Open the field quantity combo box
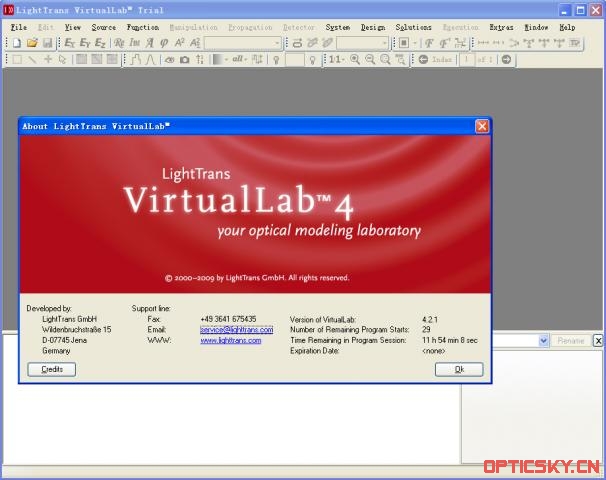The height and width of the screenshot is (480, 606). tap(243, 43)
